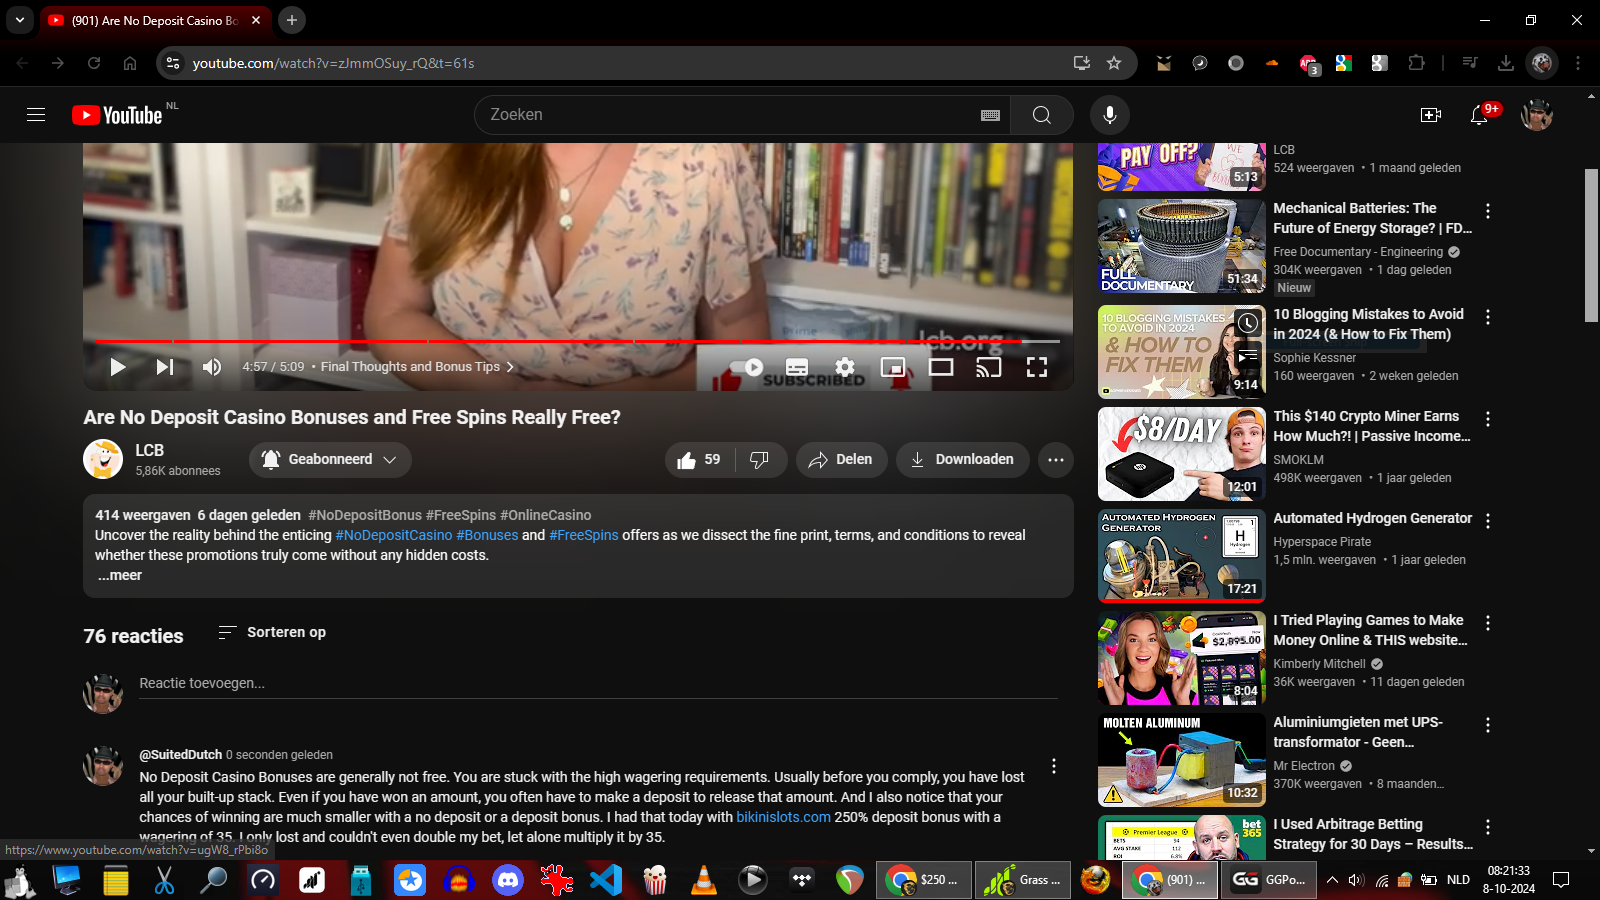Share the video via Delen

click(x=841, y=460)
